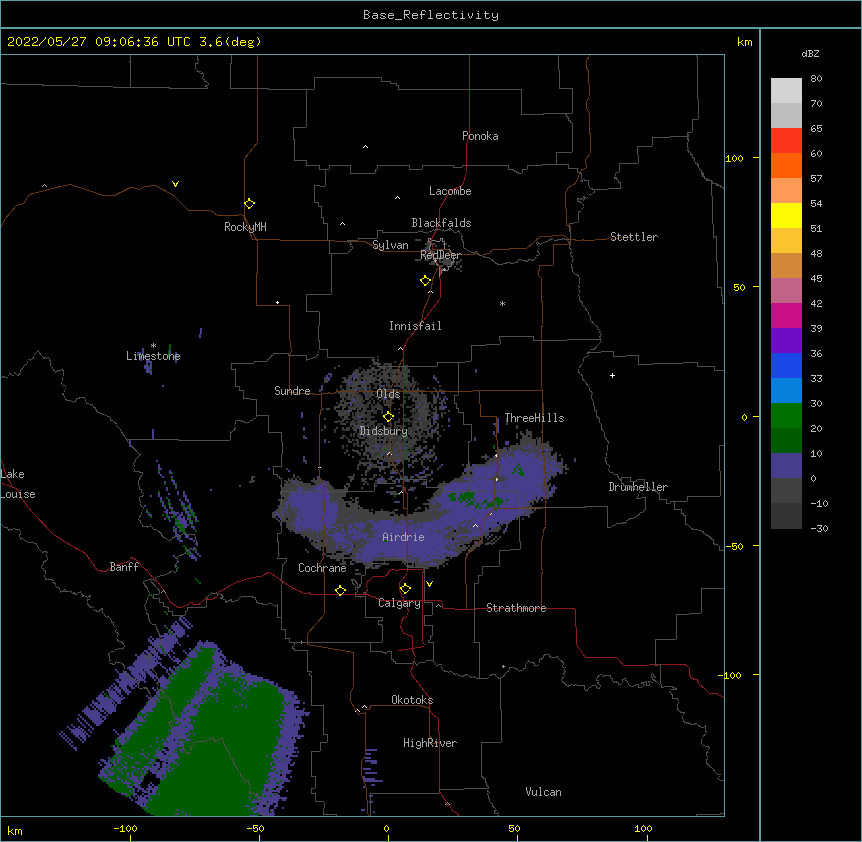
Task: Click the Lake Louise label
Action: tap(18, 484)
